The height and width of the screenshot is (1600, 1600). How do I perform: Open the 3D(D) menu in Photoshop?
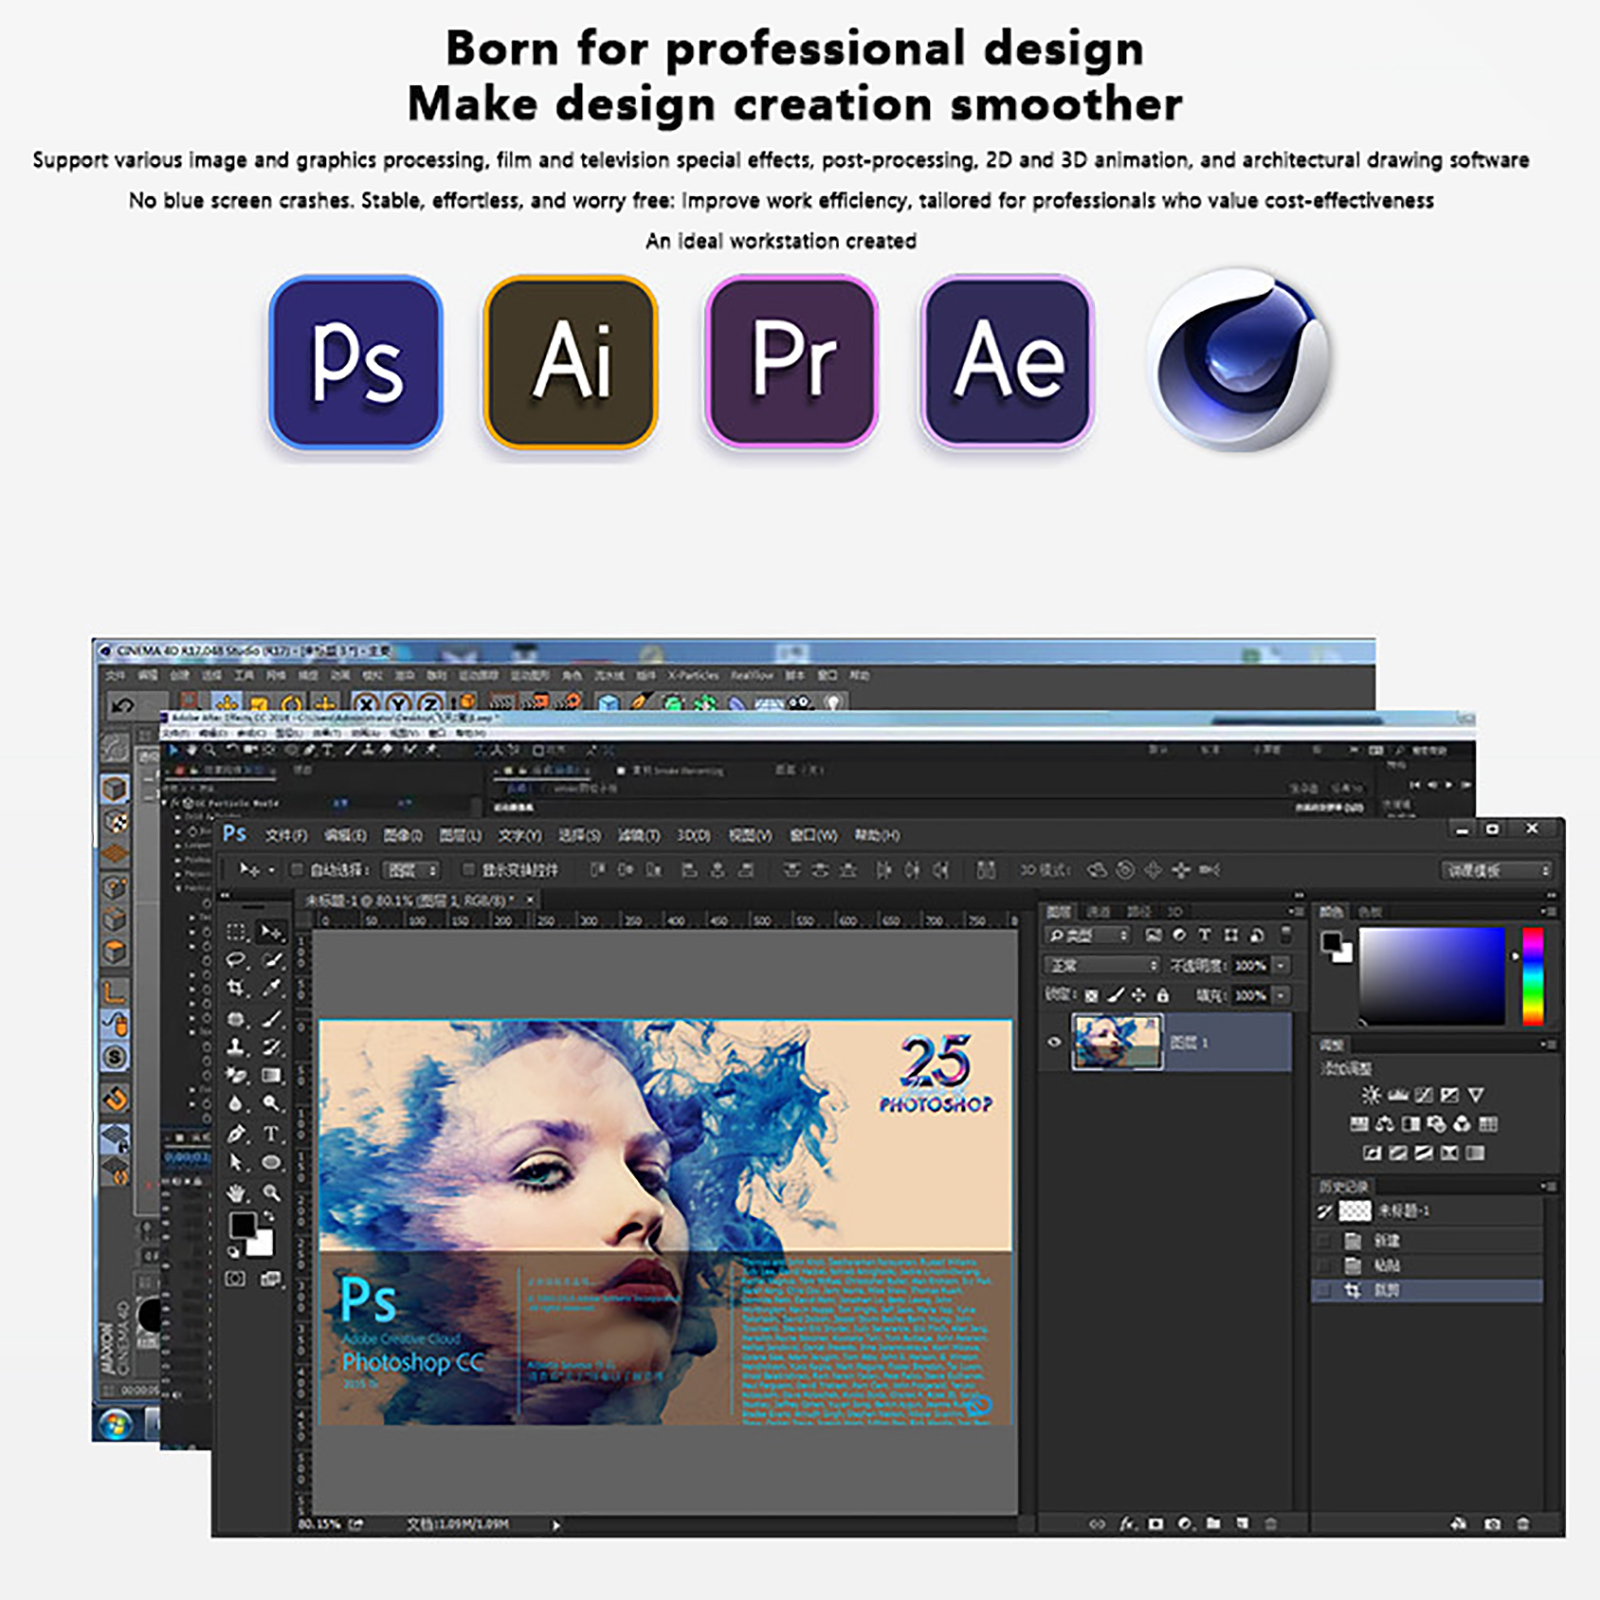(693, 835)
